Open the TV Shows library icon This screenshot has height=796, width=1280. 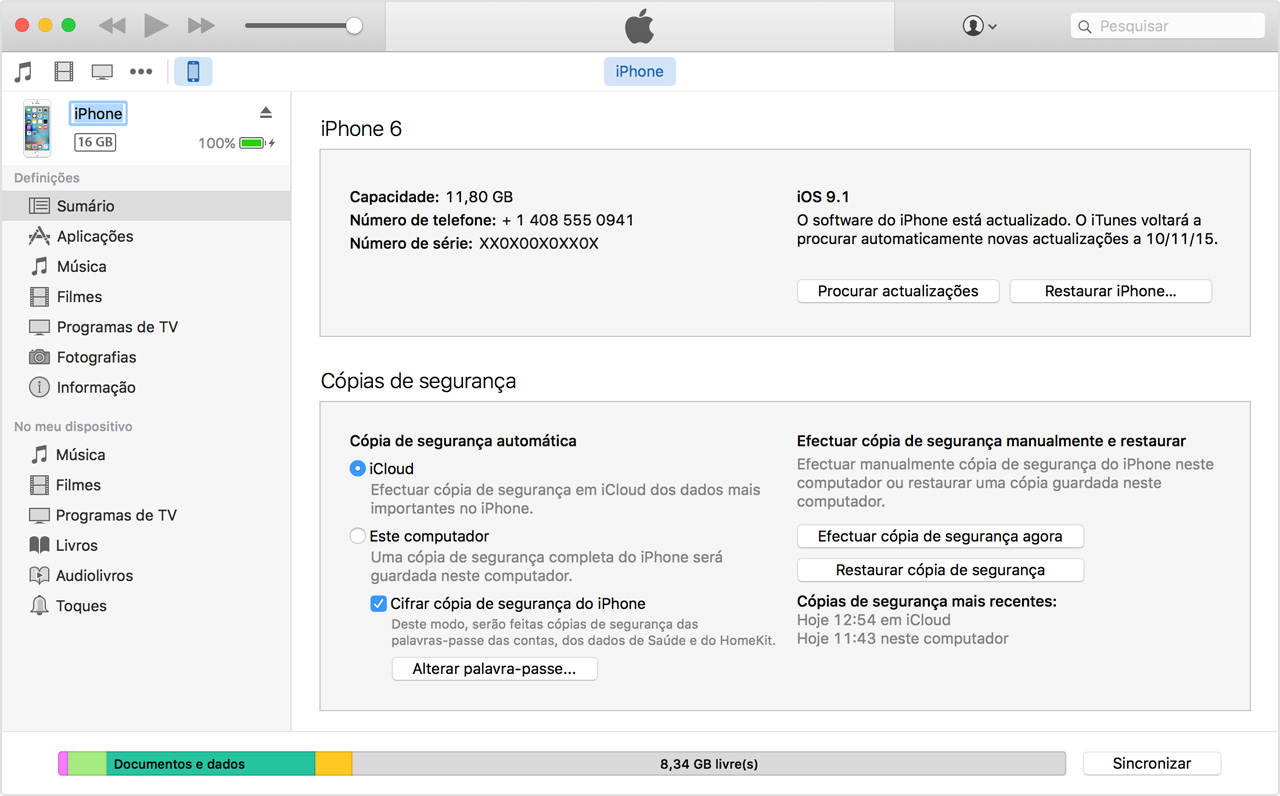click(x=102, y=72)
